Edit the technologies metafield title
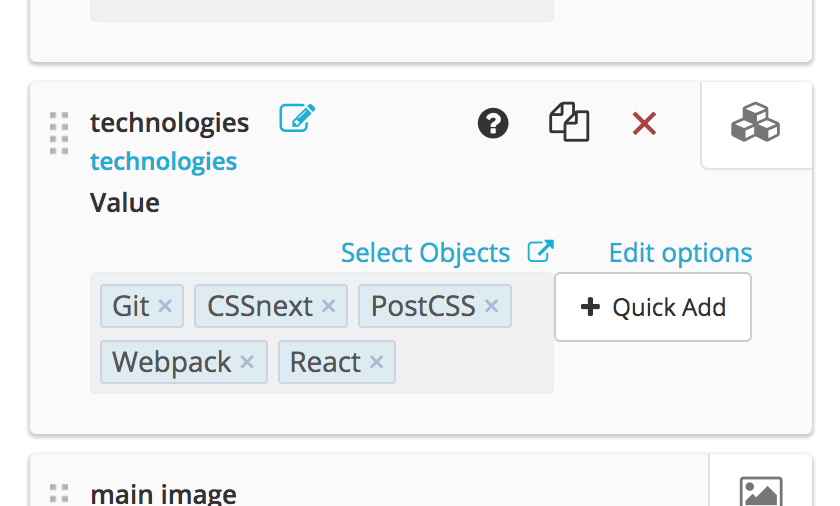 click(297, 118)
